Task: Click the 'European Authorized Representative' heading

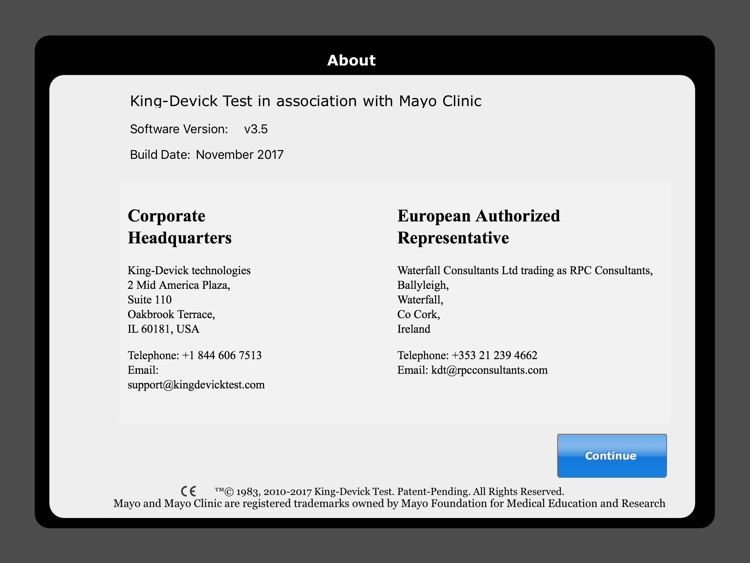Action: click(x=478, y=227)
